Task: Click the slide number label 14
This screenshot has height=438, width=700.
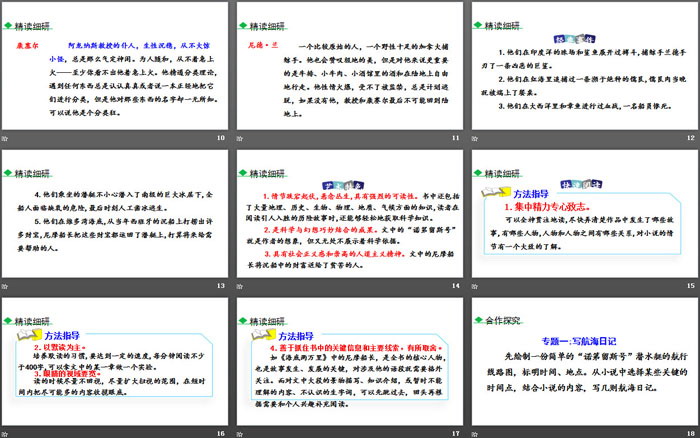Action: 456,286
